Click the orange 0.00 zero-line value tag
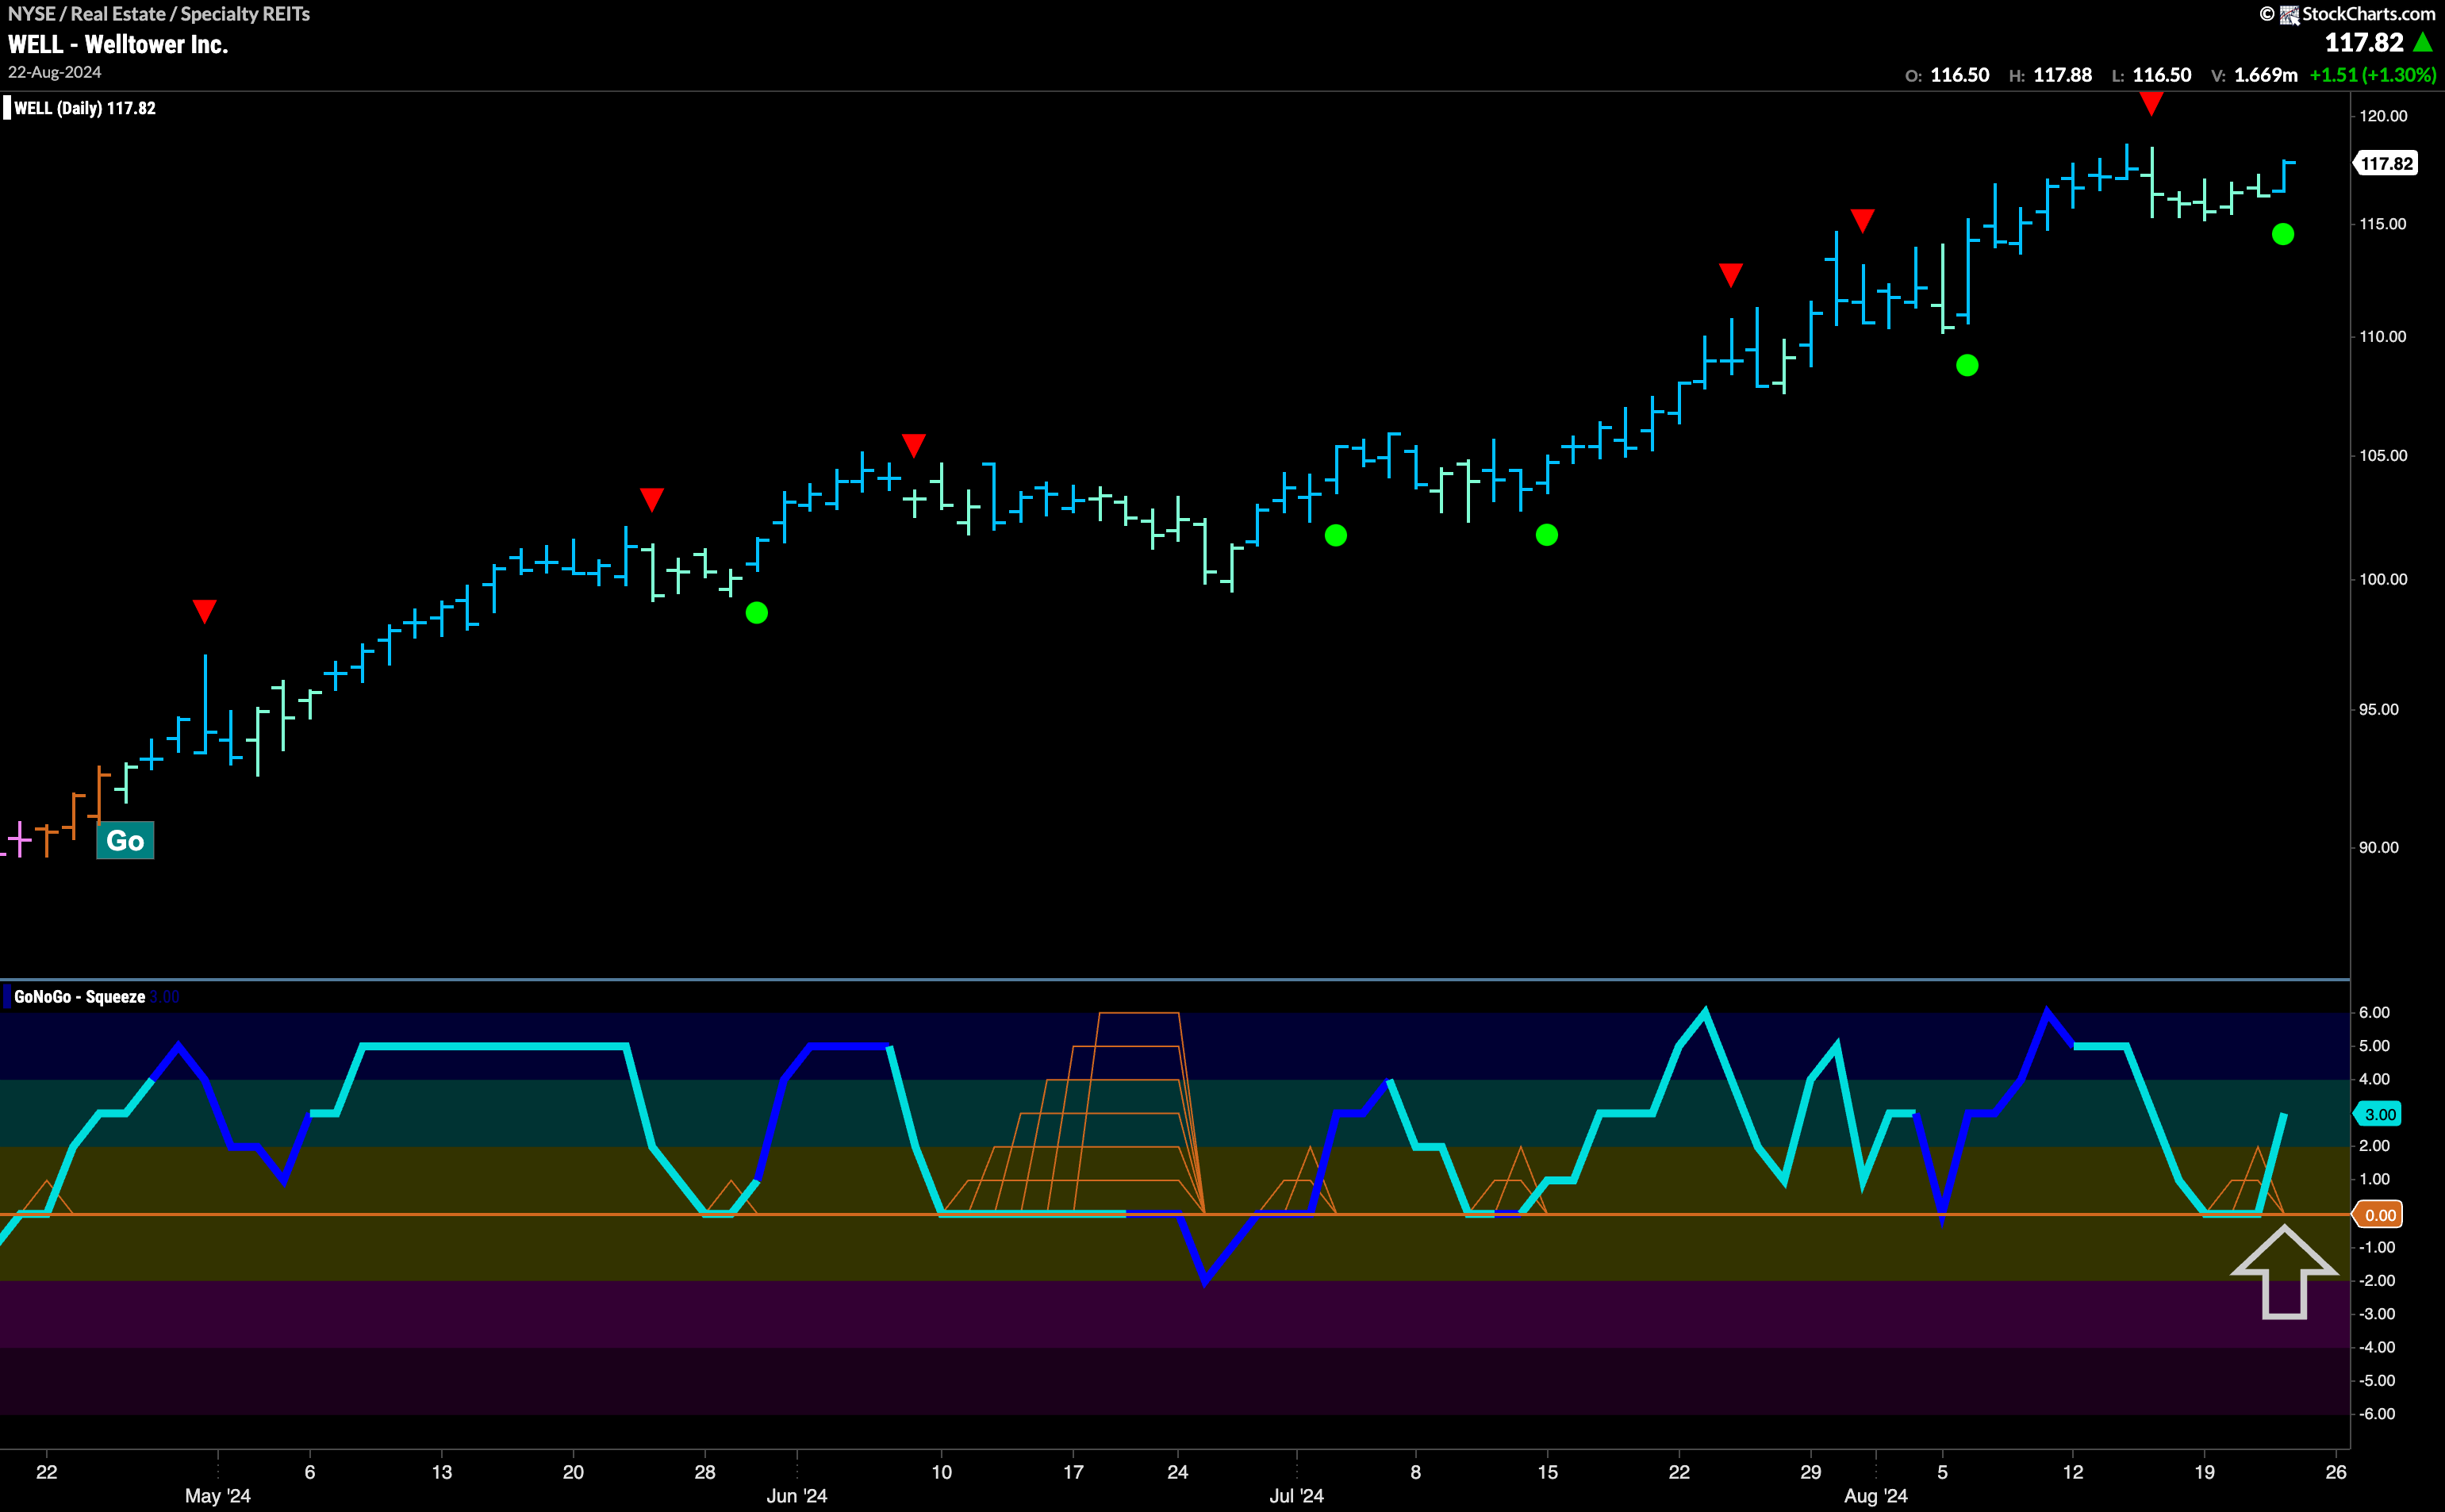This screenshot has height=1512, width=2445. [x=2378, y=1215]
